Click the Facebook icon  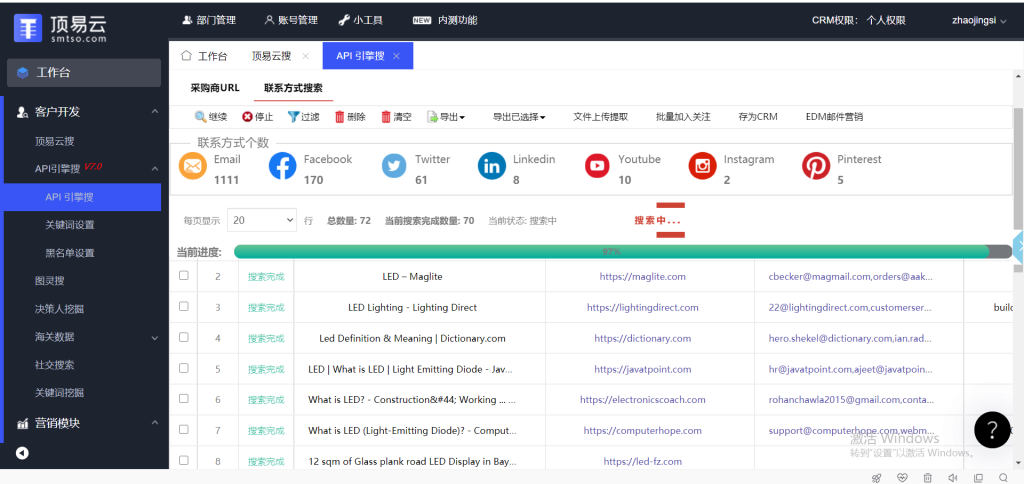click(x=283, y=167)
